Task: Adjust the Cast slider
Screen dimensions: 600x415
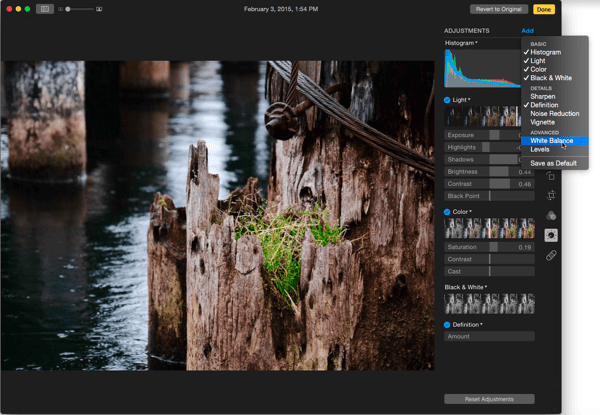Action: click(489, 272)
